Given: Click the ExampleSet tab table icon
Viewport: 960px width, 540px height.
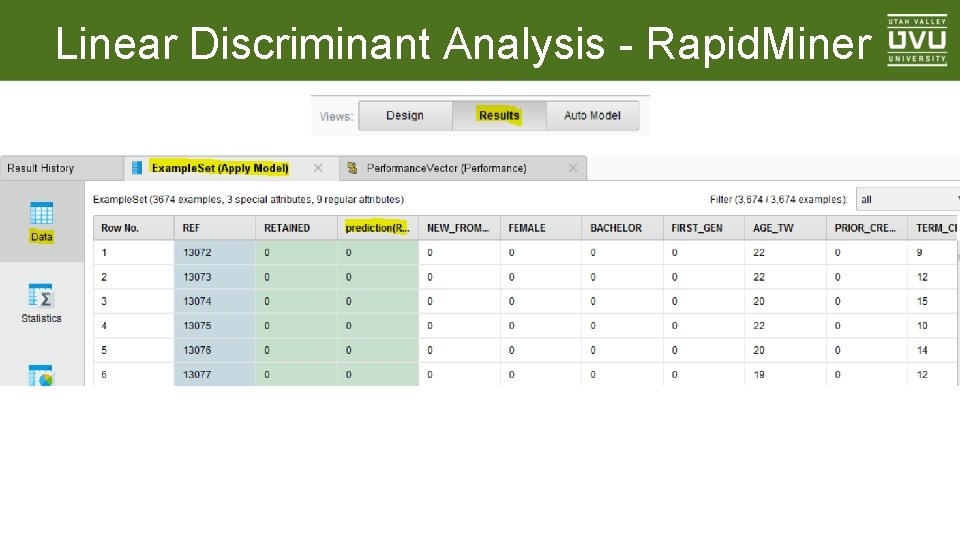Looking at the screenshot, I should [x=137, y=168].
